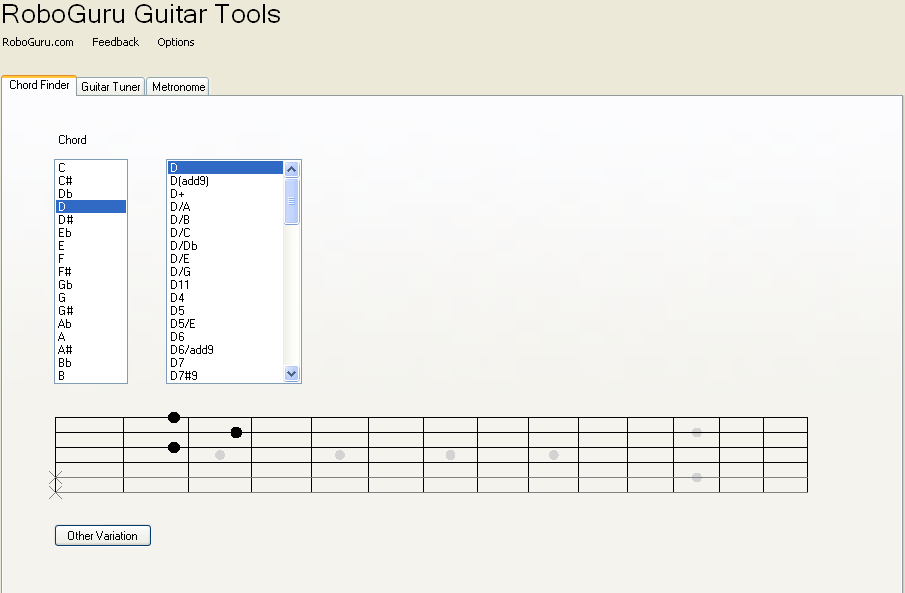Image resolution: width=905 pixels, height=593 pixels.
Task: Select root note Ab
Action: point(91,323)
